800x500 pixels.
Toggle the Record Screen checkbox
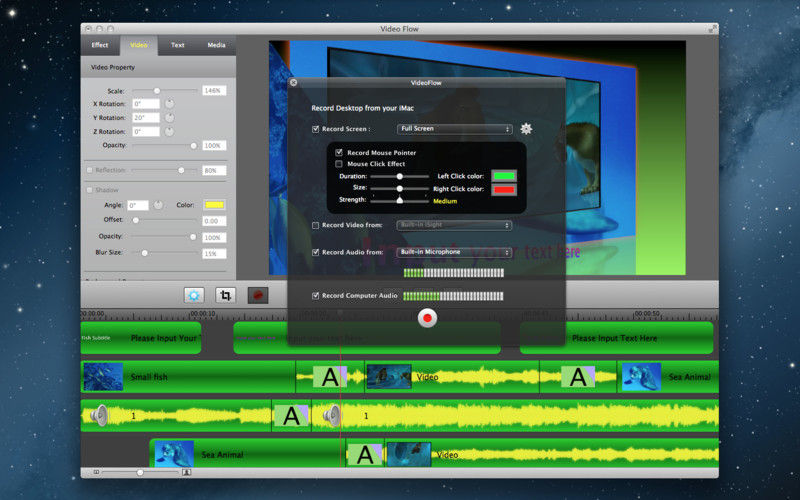[x=315, y=129]
